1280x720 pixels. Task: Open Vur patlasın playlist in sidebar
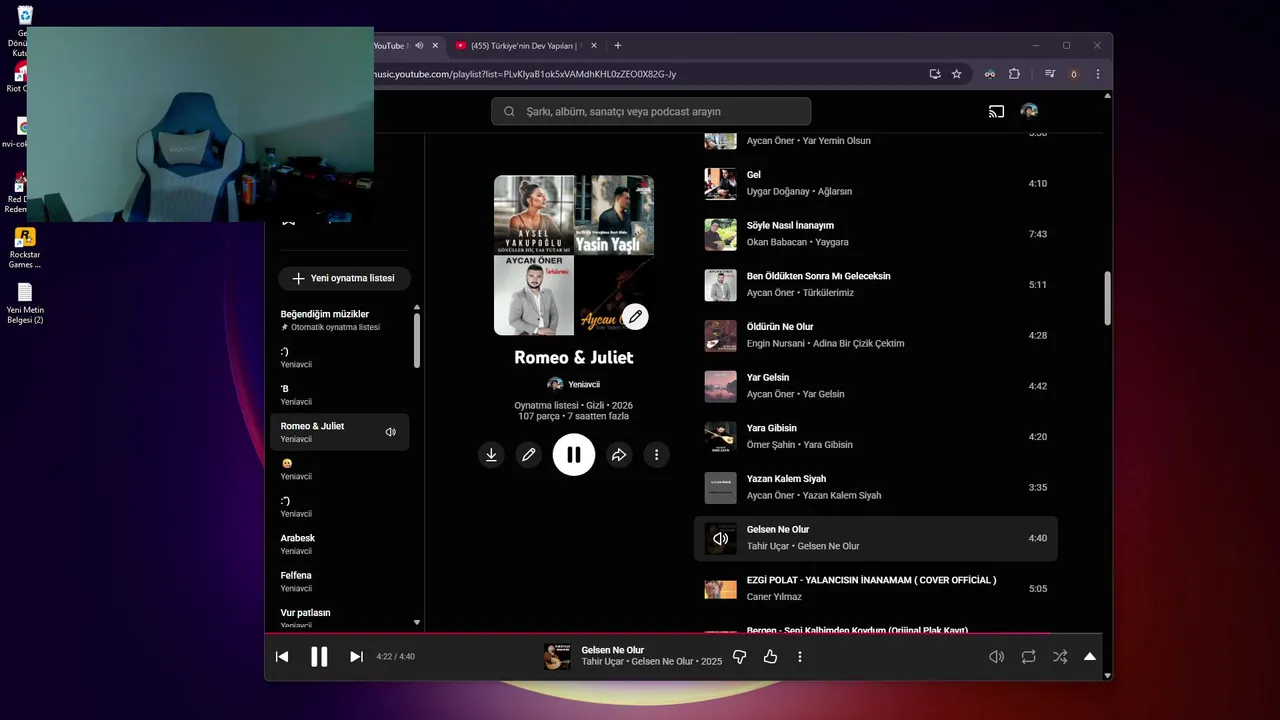339,617
